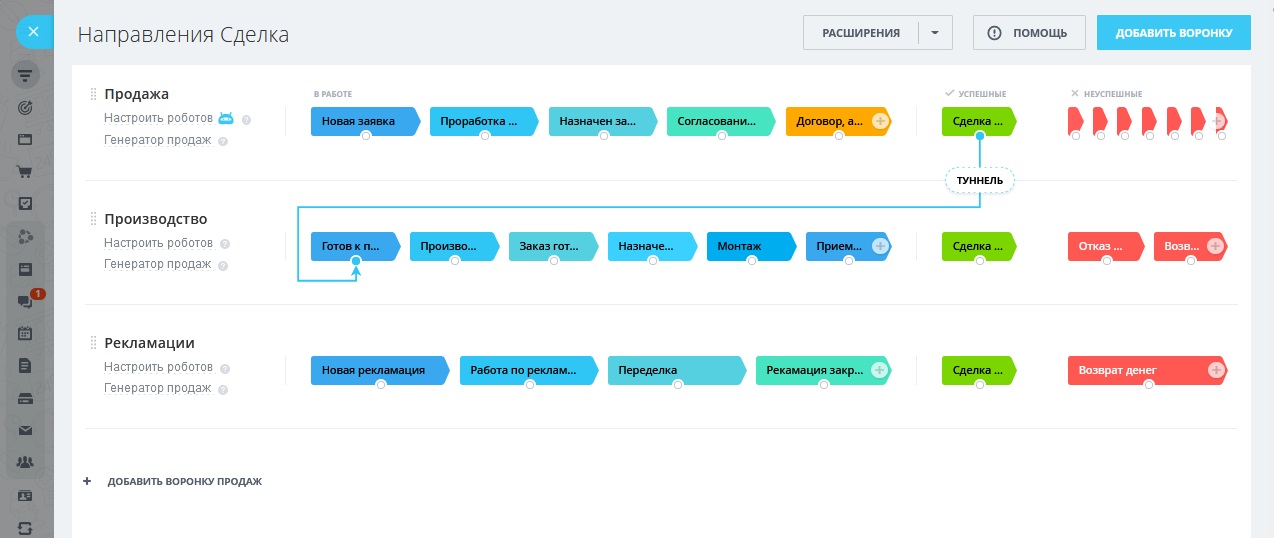Open the mail envelope sidebar icon
This screenshot has height=538, width=1274.
point(26,430)
